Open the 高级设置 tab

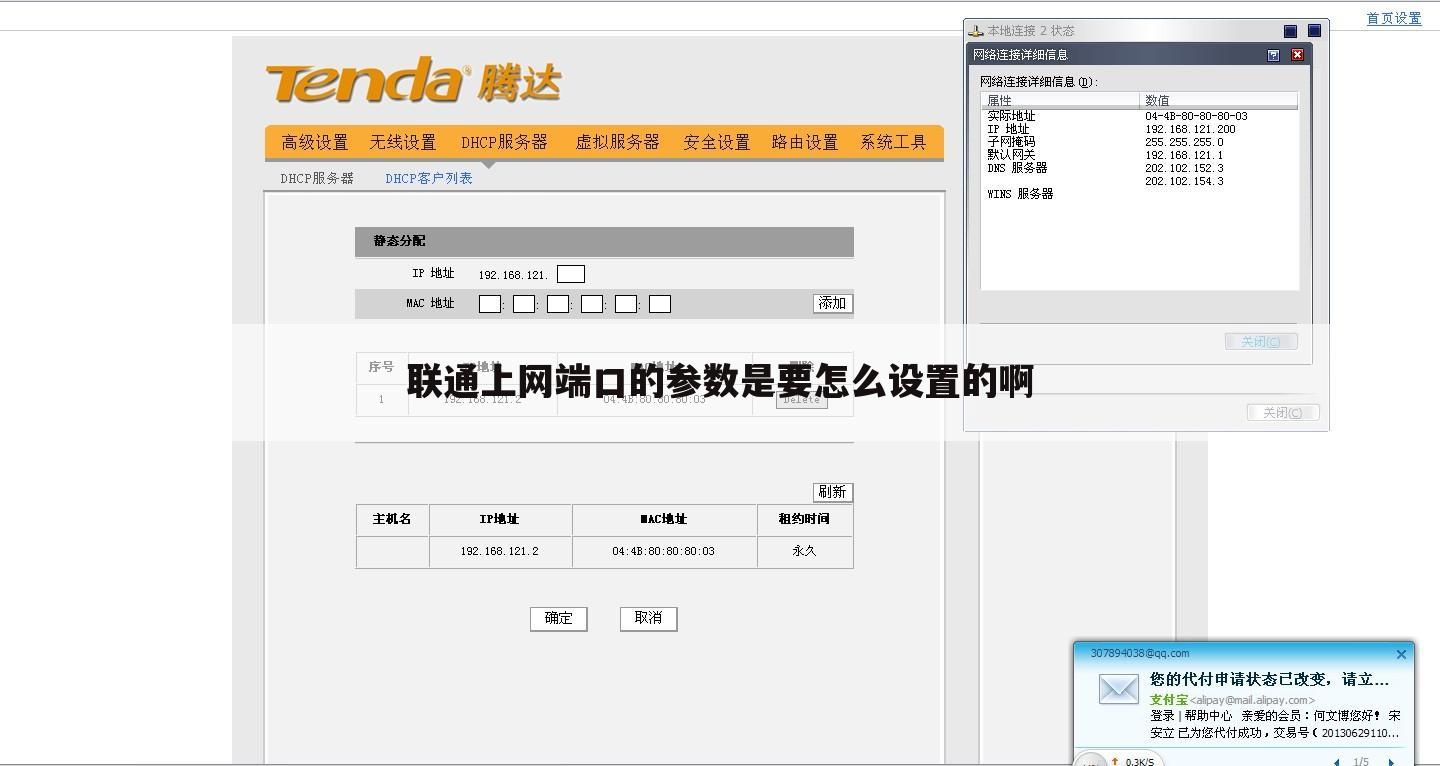click(315, 142)
